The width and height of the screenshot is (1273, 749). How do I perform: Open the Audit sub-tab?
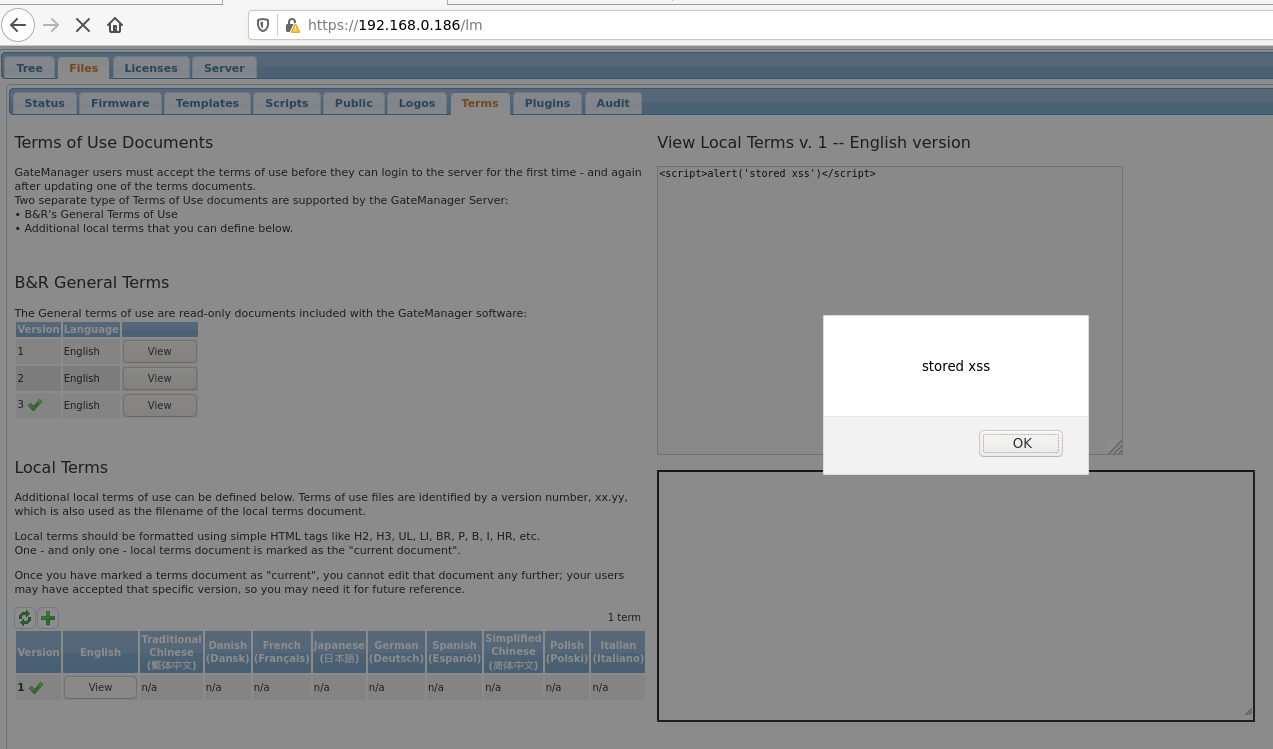tap(613, 103)
